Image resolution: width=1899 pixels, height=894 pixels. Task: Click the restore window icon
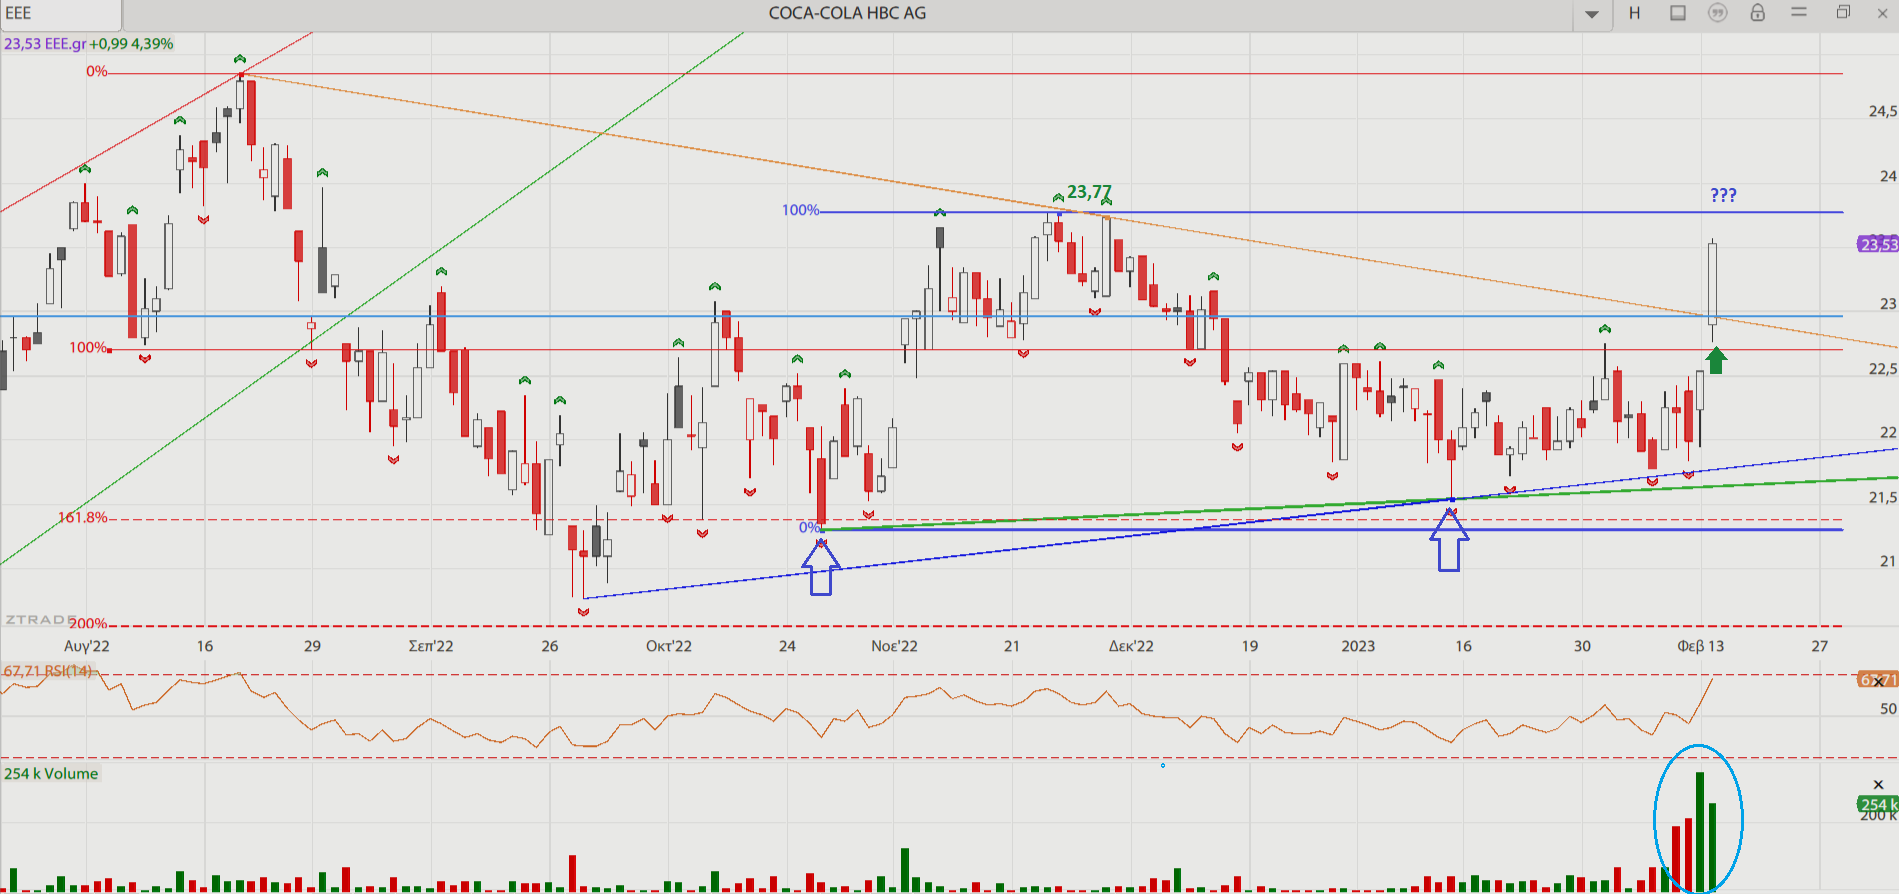pos(1843,12)
